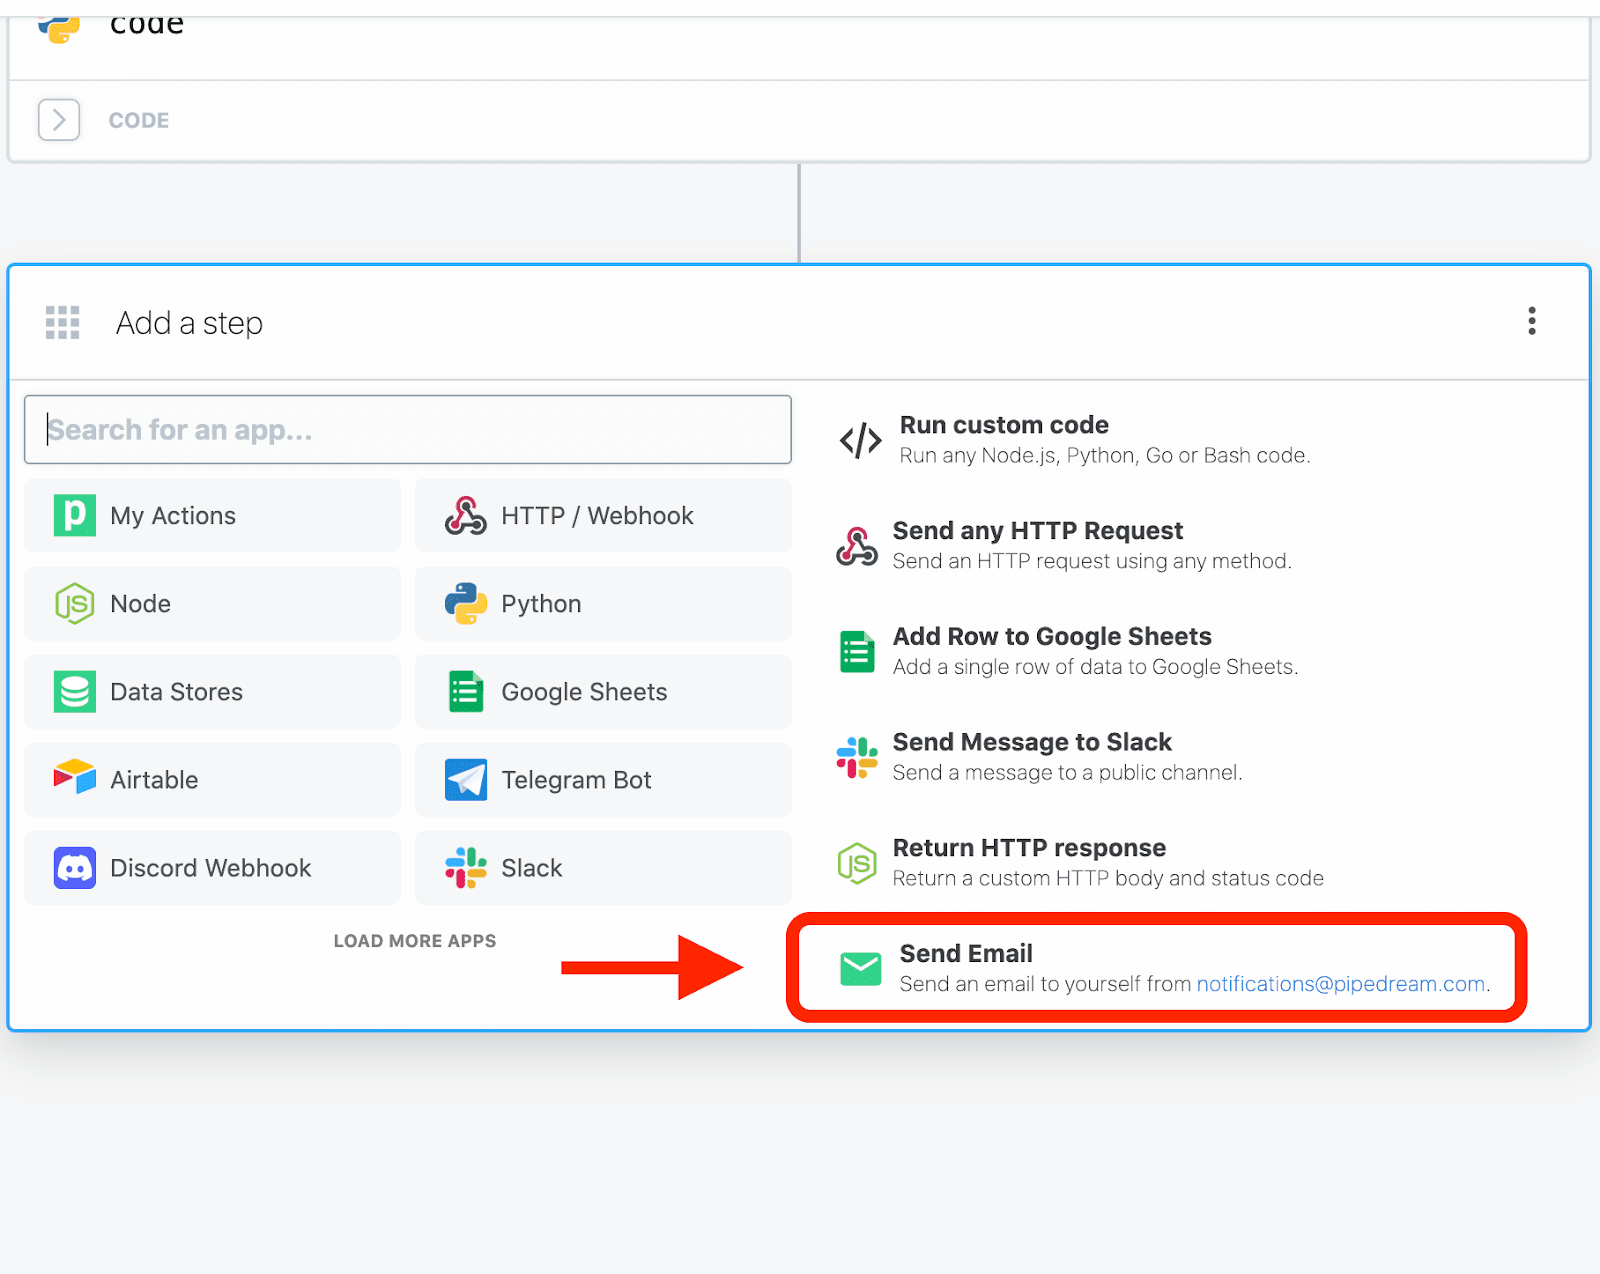Click the HTTP / Webhook app icon
This screenshot has width=1600, height=1274.
(x=466, y=516)
